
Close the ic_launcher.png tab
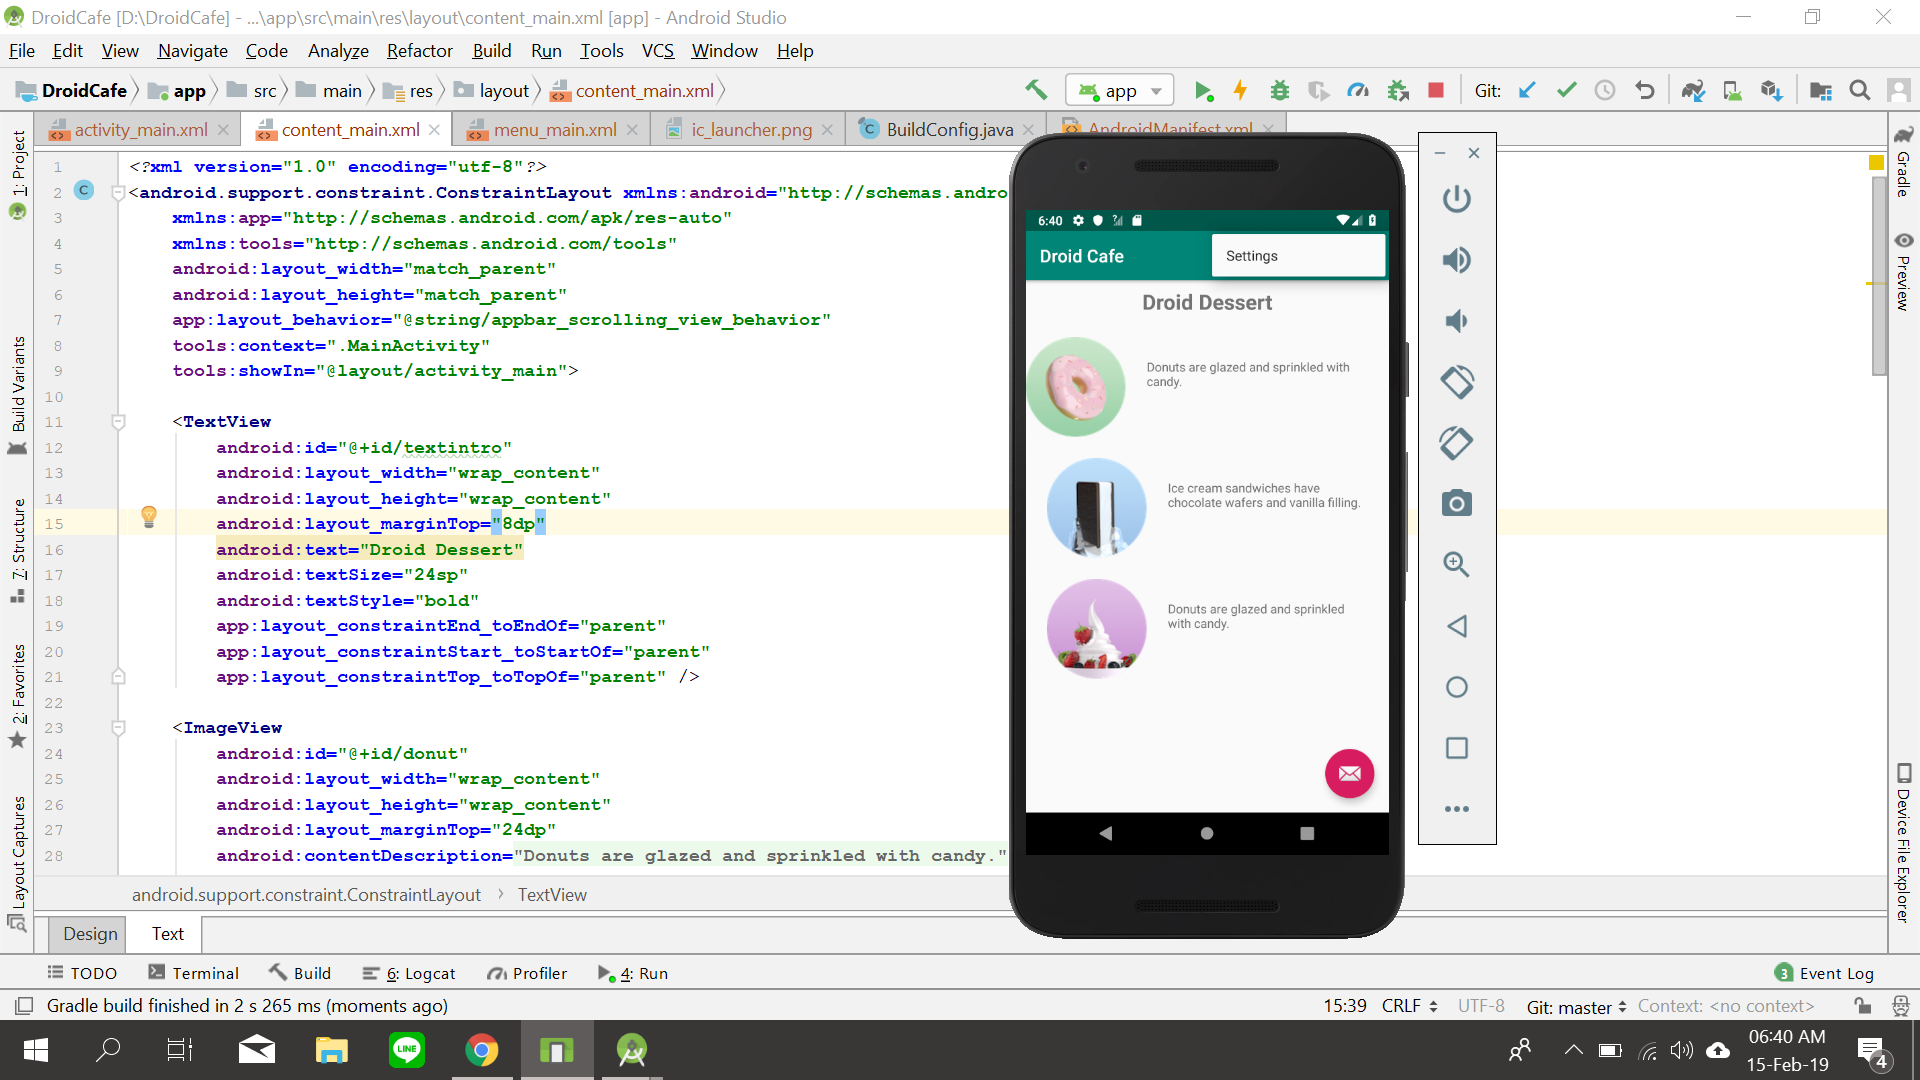point(827,130)
